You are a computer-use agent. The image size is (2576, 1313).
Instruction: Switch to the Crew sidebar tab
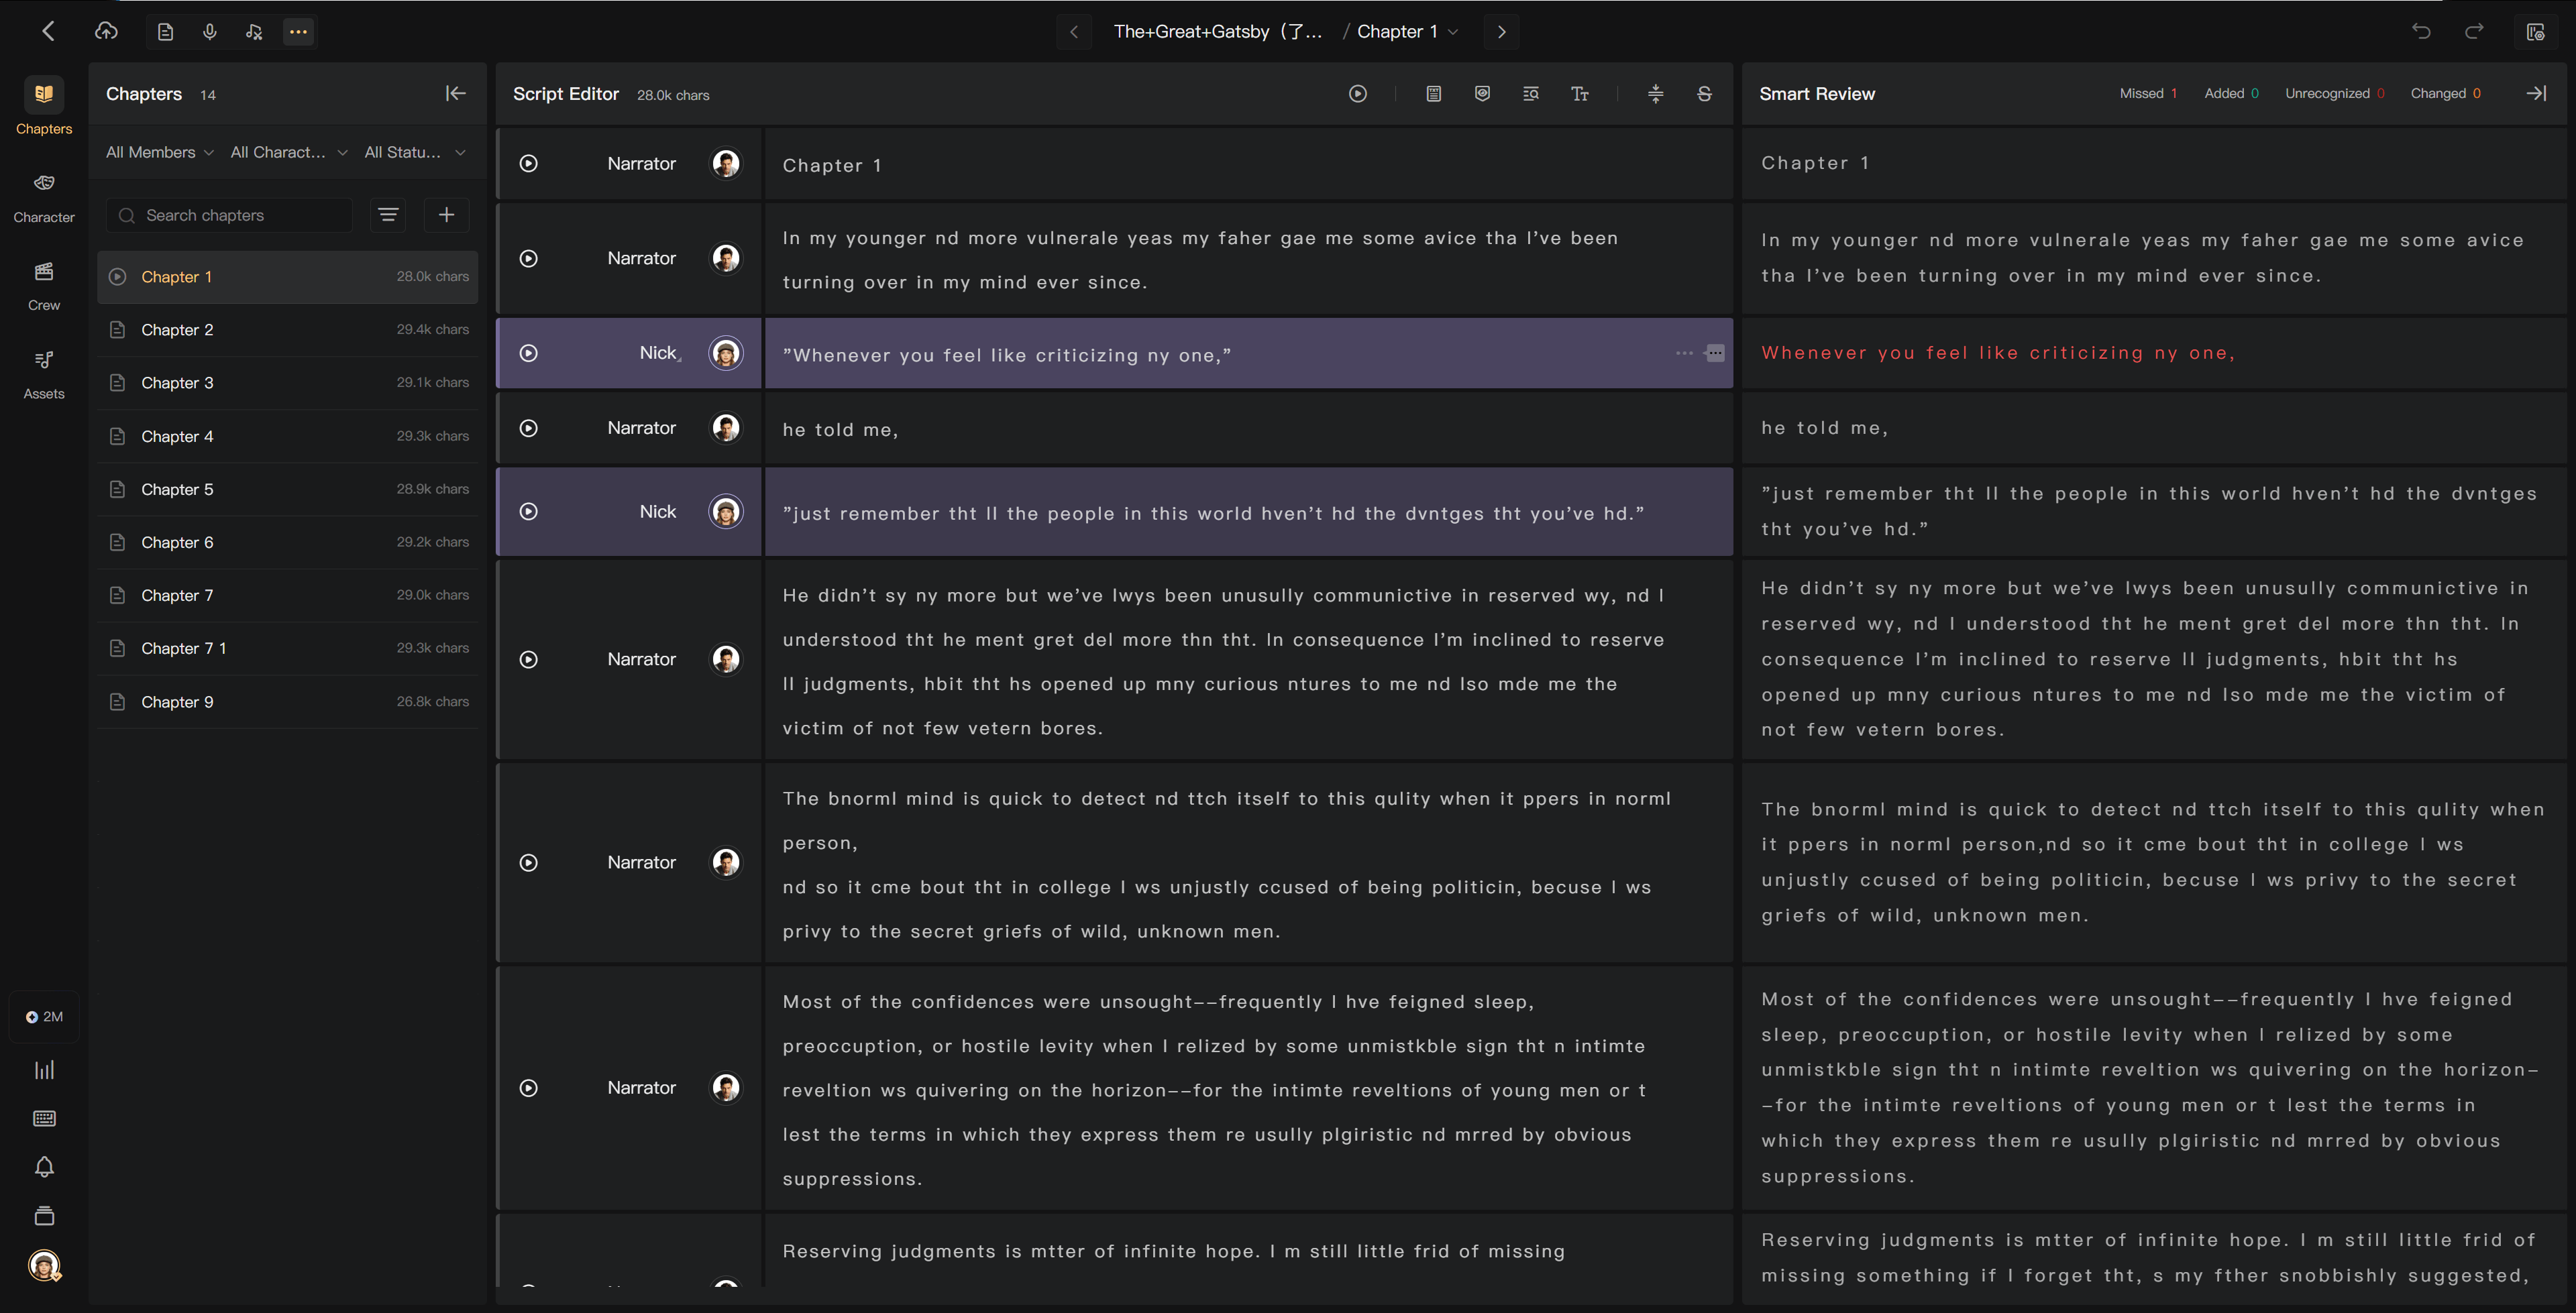coord(44,286)
